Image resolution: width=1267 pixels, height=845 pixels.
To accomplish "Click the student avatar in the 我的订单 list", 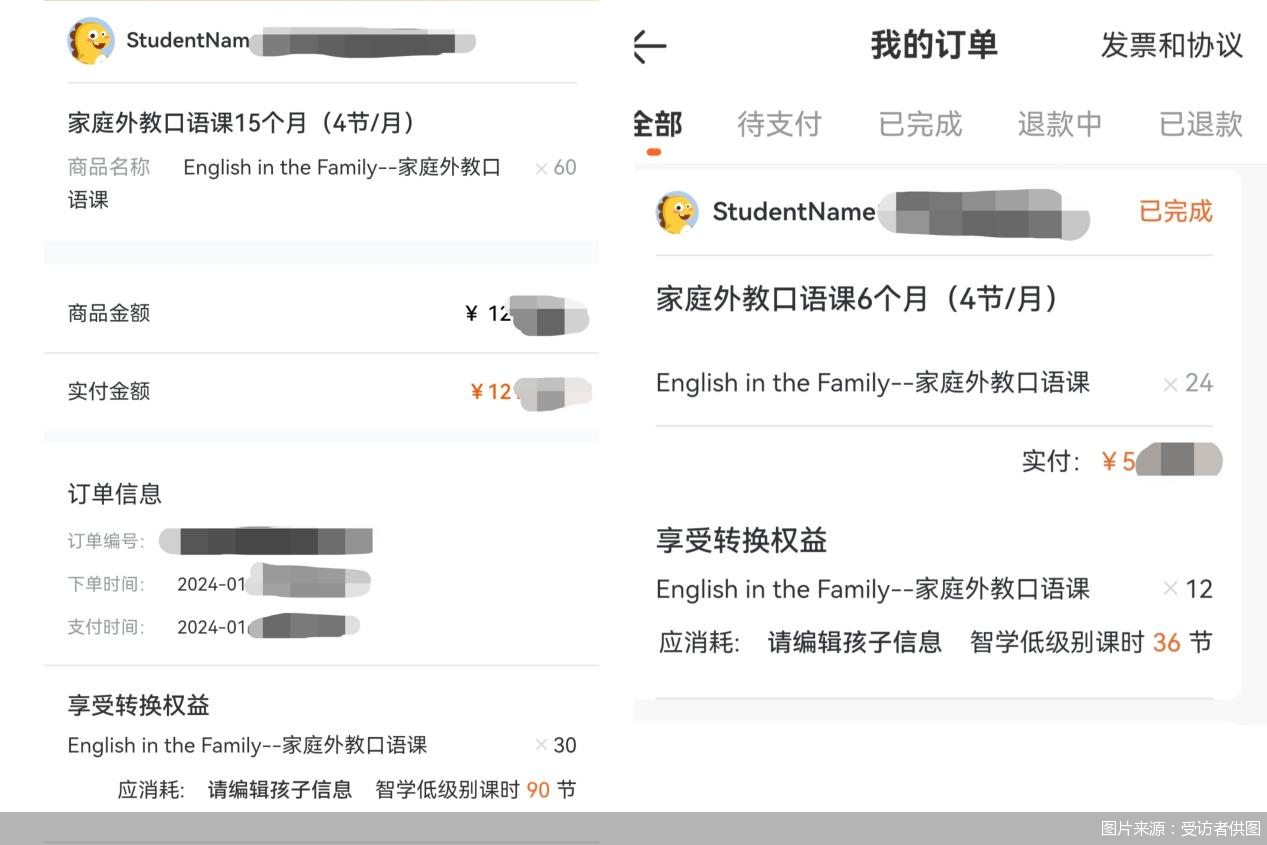I will coord(678,212).
